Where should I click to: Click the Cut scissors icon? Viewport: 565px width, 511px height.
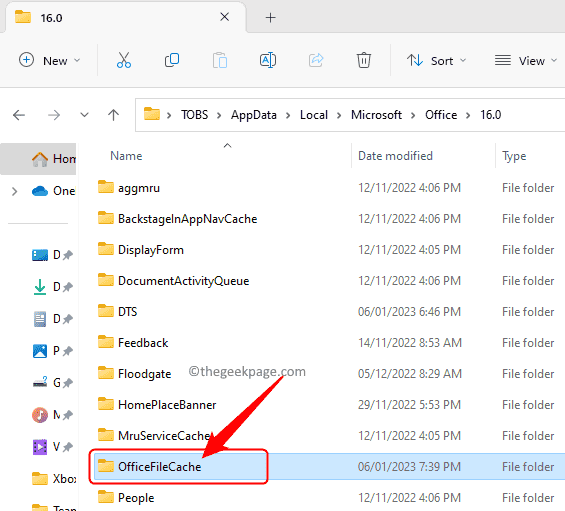(124, 60)
